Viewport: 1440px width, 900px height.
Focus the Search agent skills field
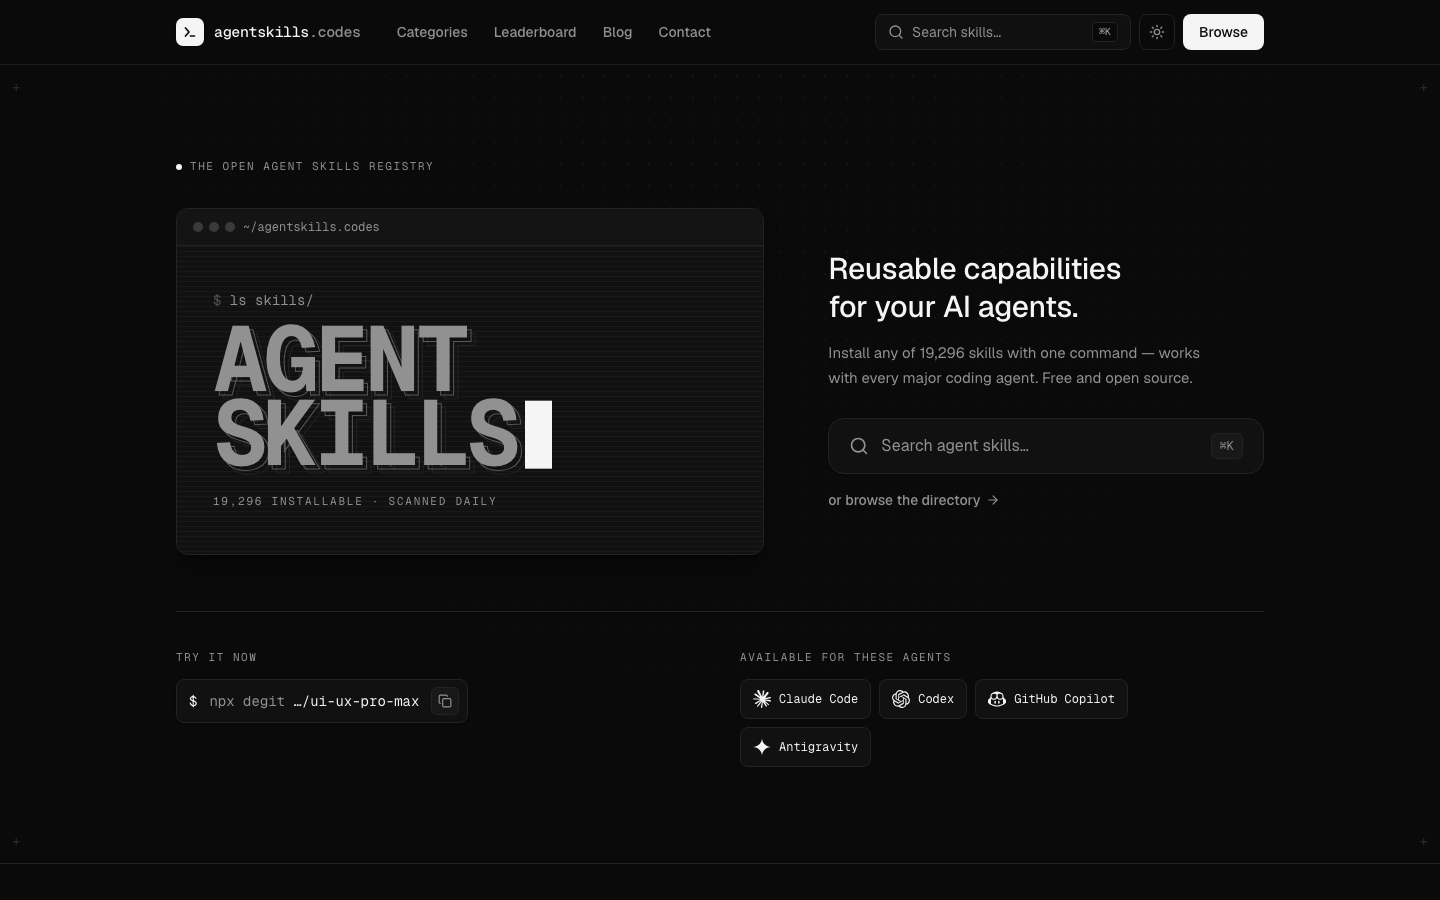click(x=1046, y=446)
